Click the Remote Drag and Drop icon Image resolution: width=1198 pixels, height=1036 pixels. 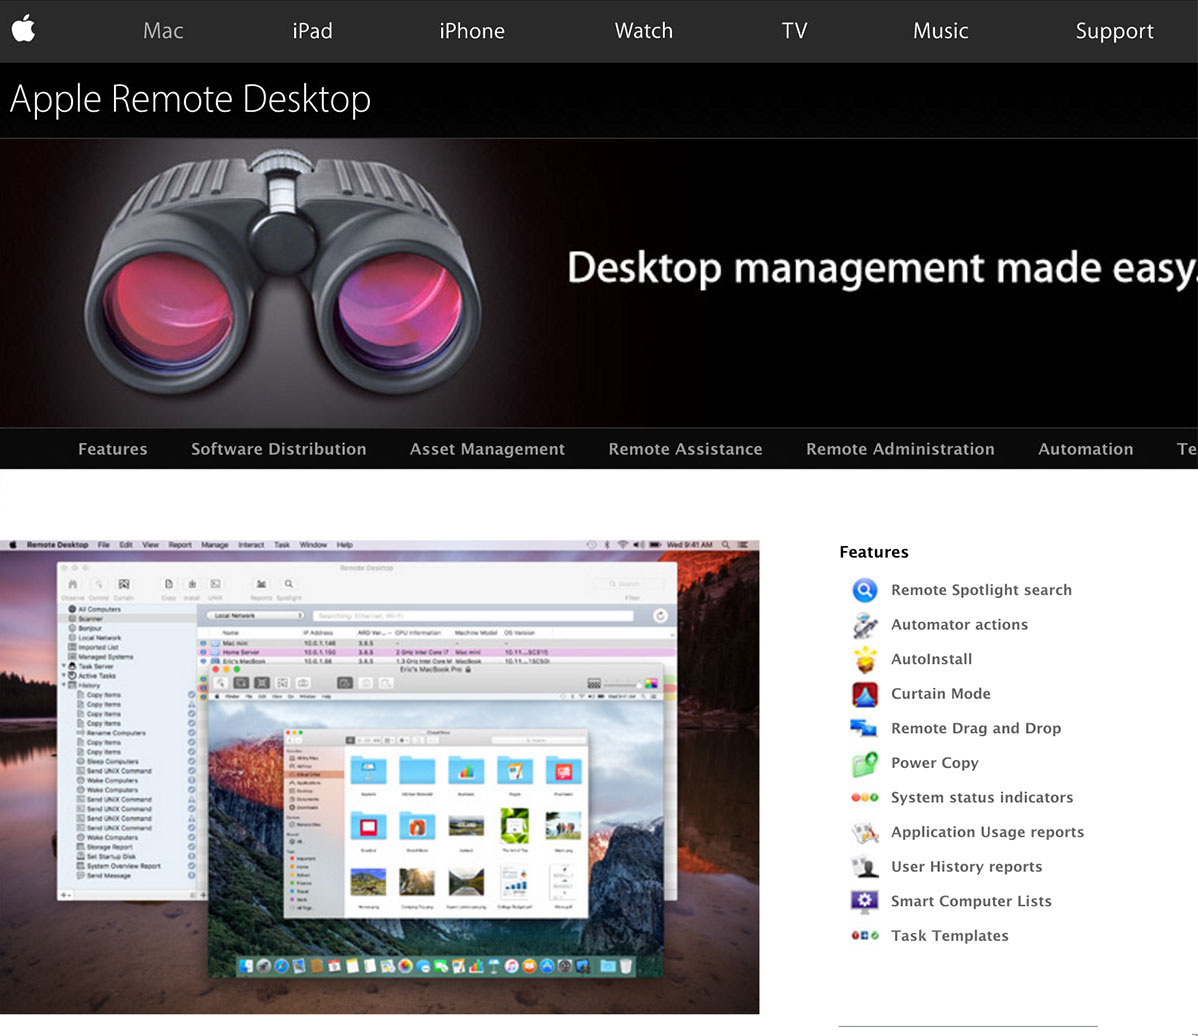864,729
